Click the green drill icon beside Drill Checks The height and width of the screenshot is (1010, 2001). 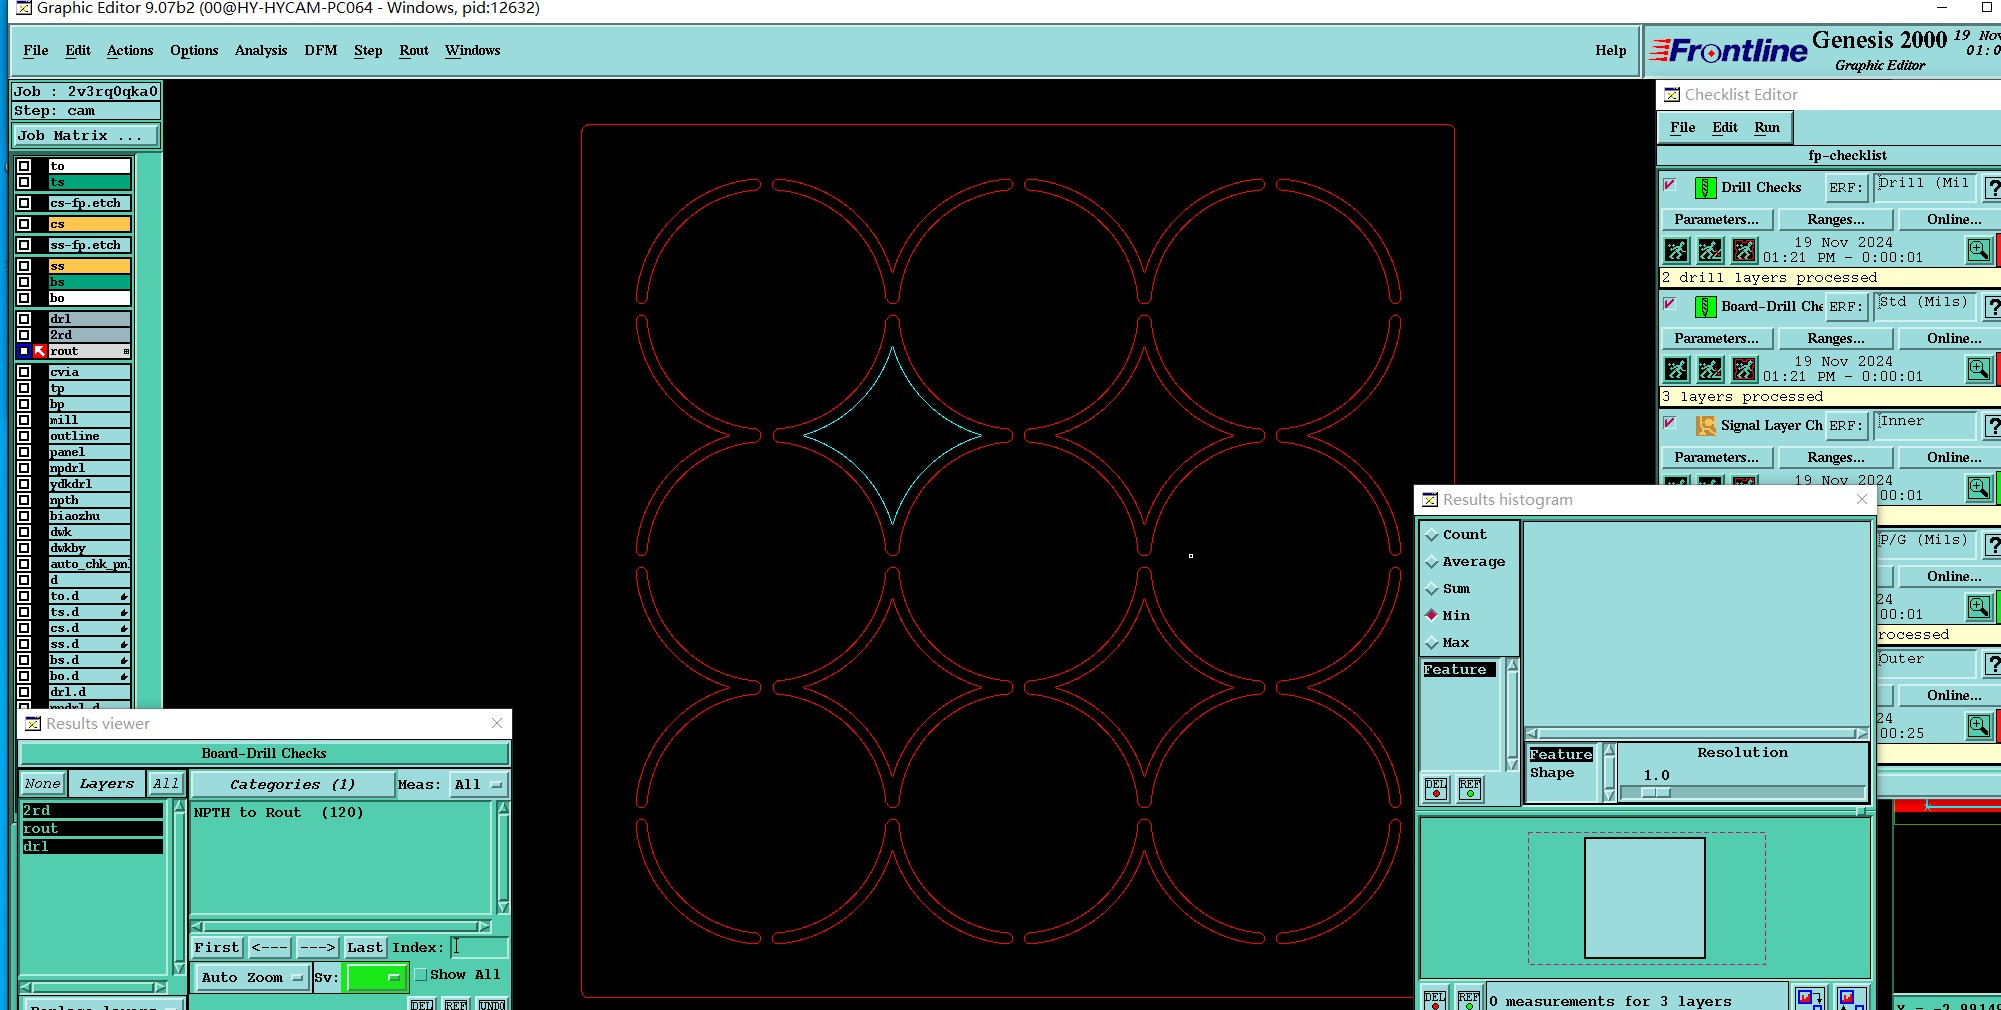click(x=1706, y=187)
